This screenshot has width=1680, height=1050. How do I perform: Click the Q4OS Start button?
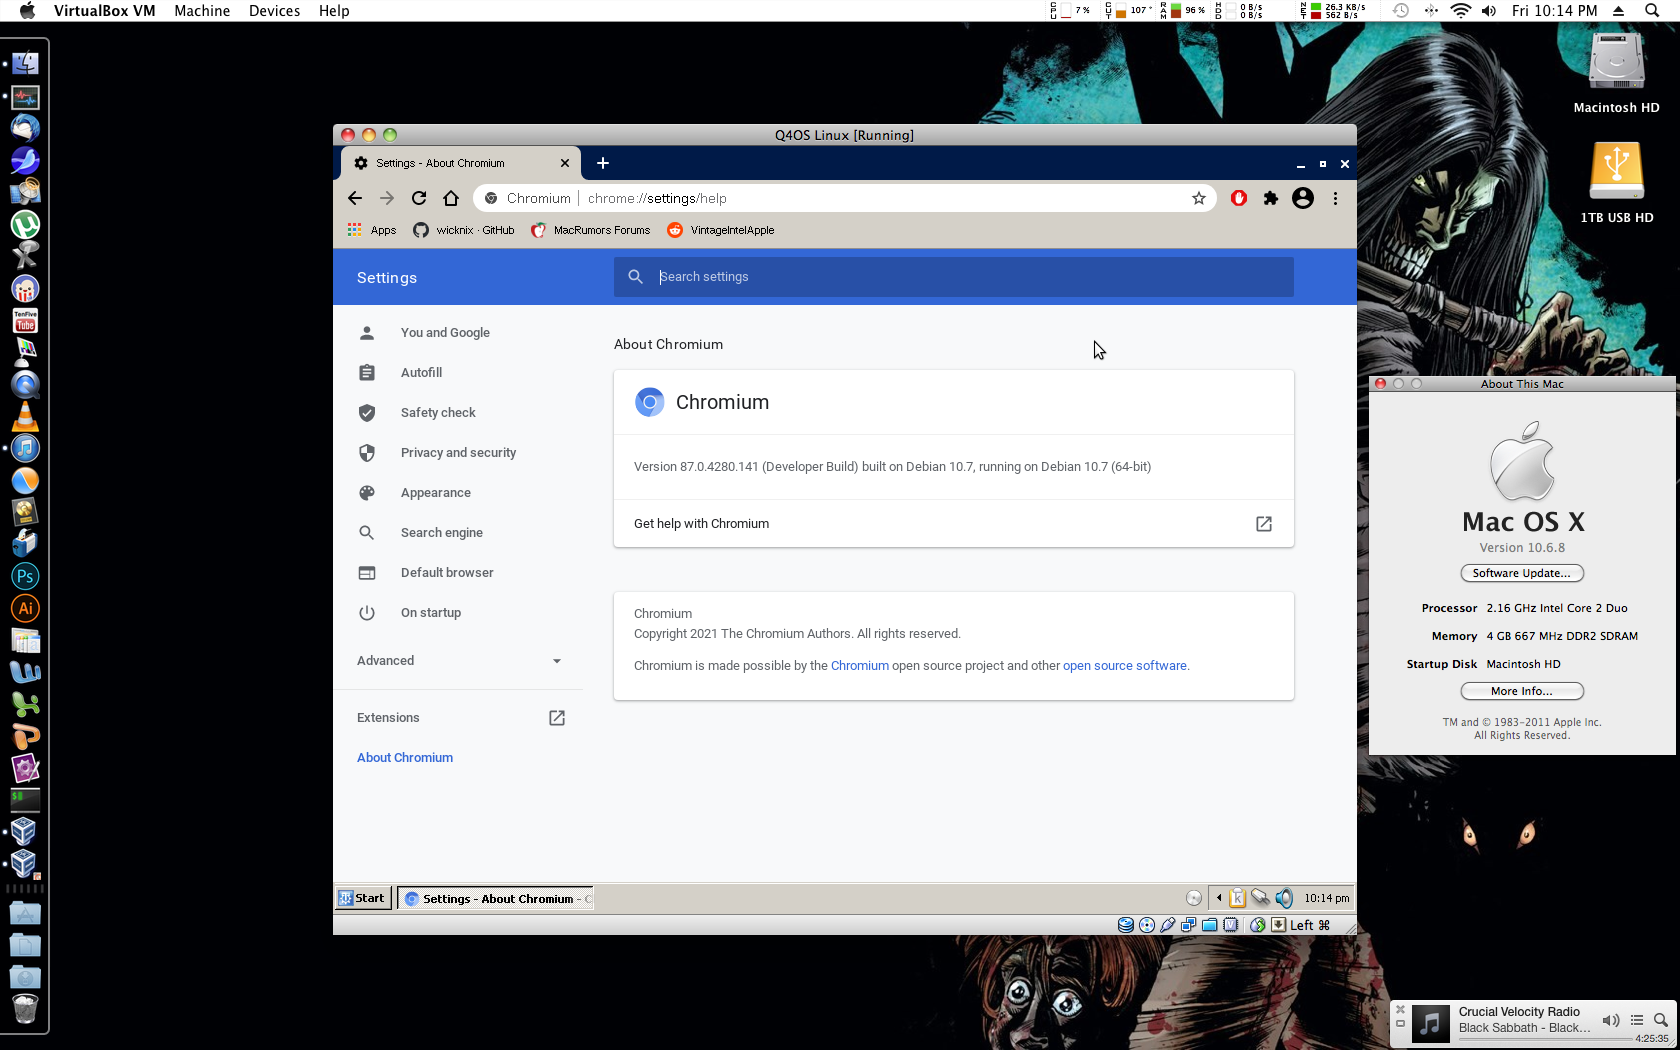[362, 898]
